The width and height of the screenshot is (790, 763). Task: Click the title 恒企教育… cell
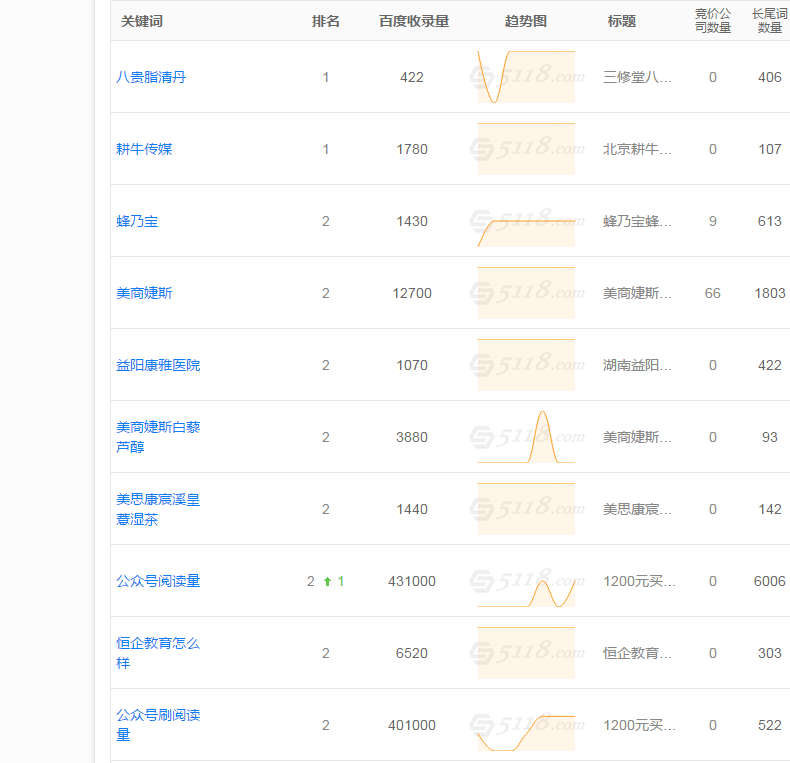(637, 653)
